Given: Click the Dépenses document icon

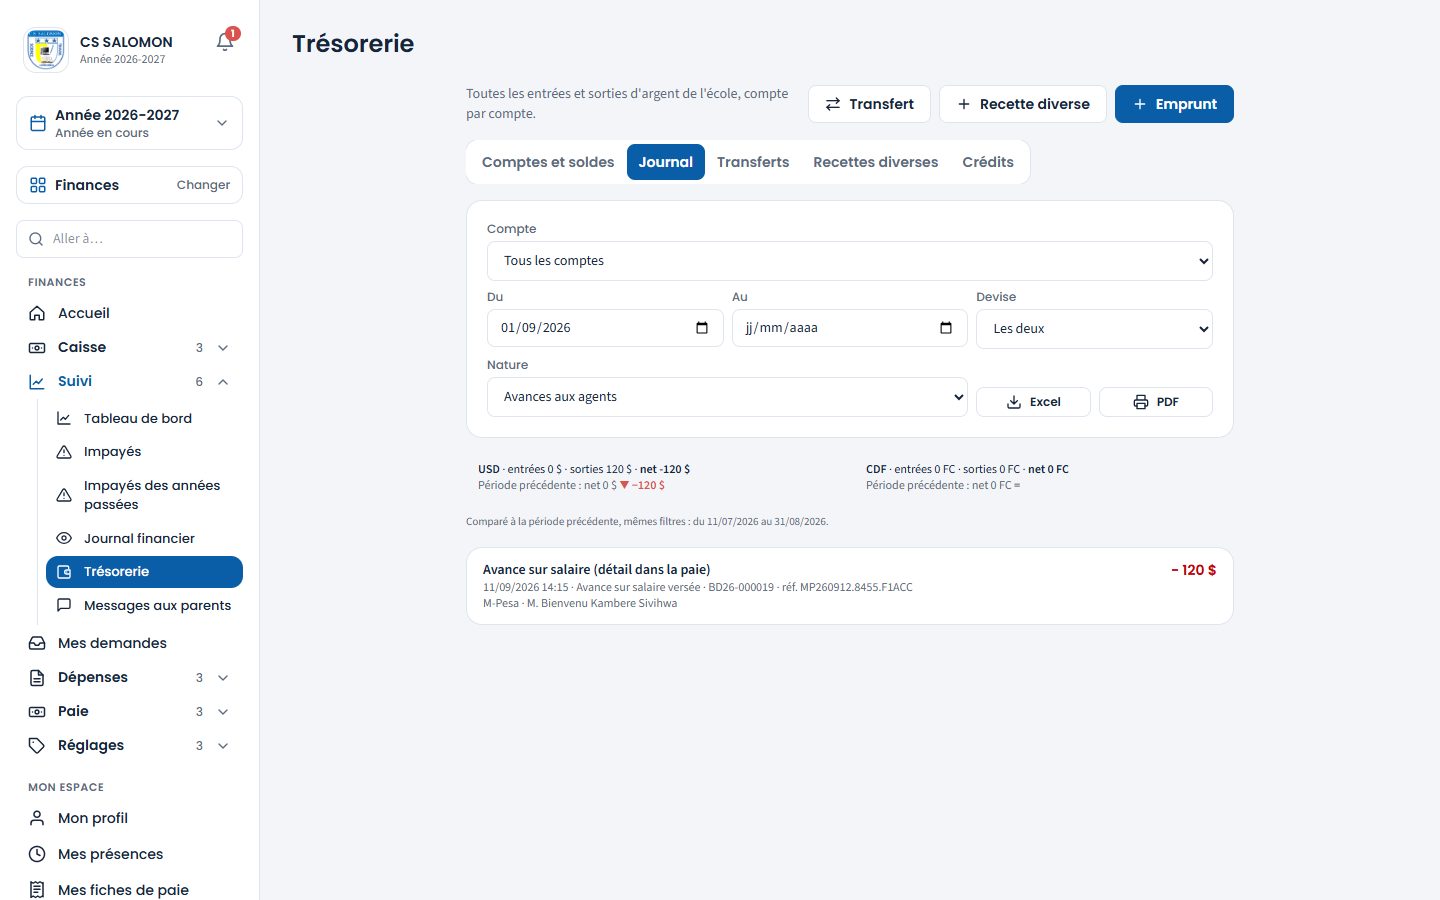Looking at the screenshot, I should (37, 677).
